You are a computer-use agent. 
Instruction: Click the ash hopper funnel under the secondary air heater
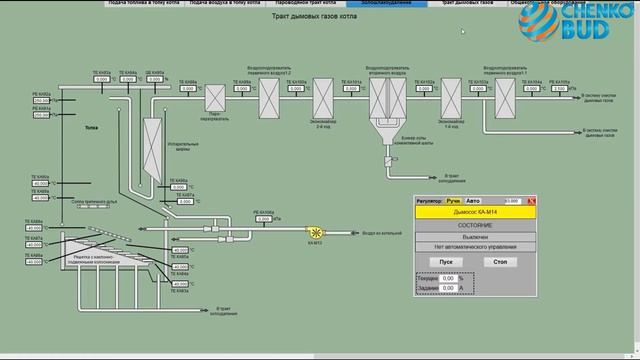click(388, 132)
